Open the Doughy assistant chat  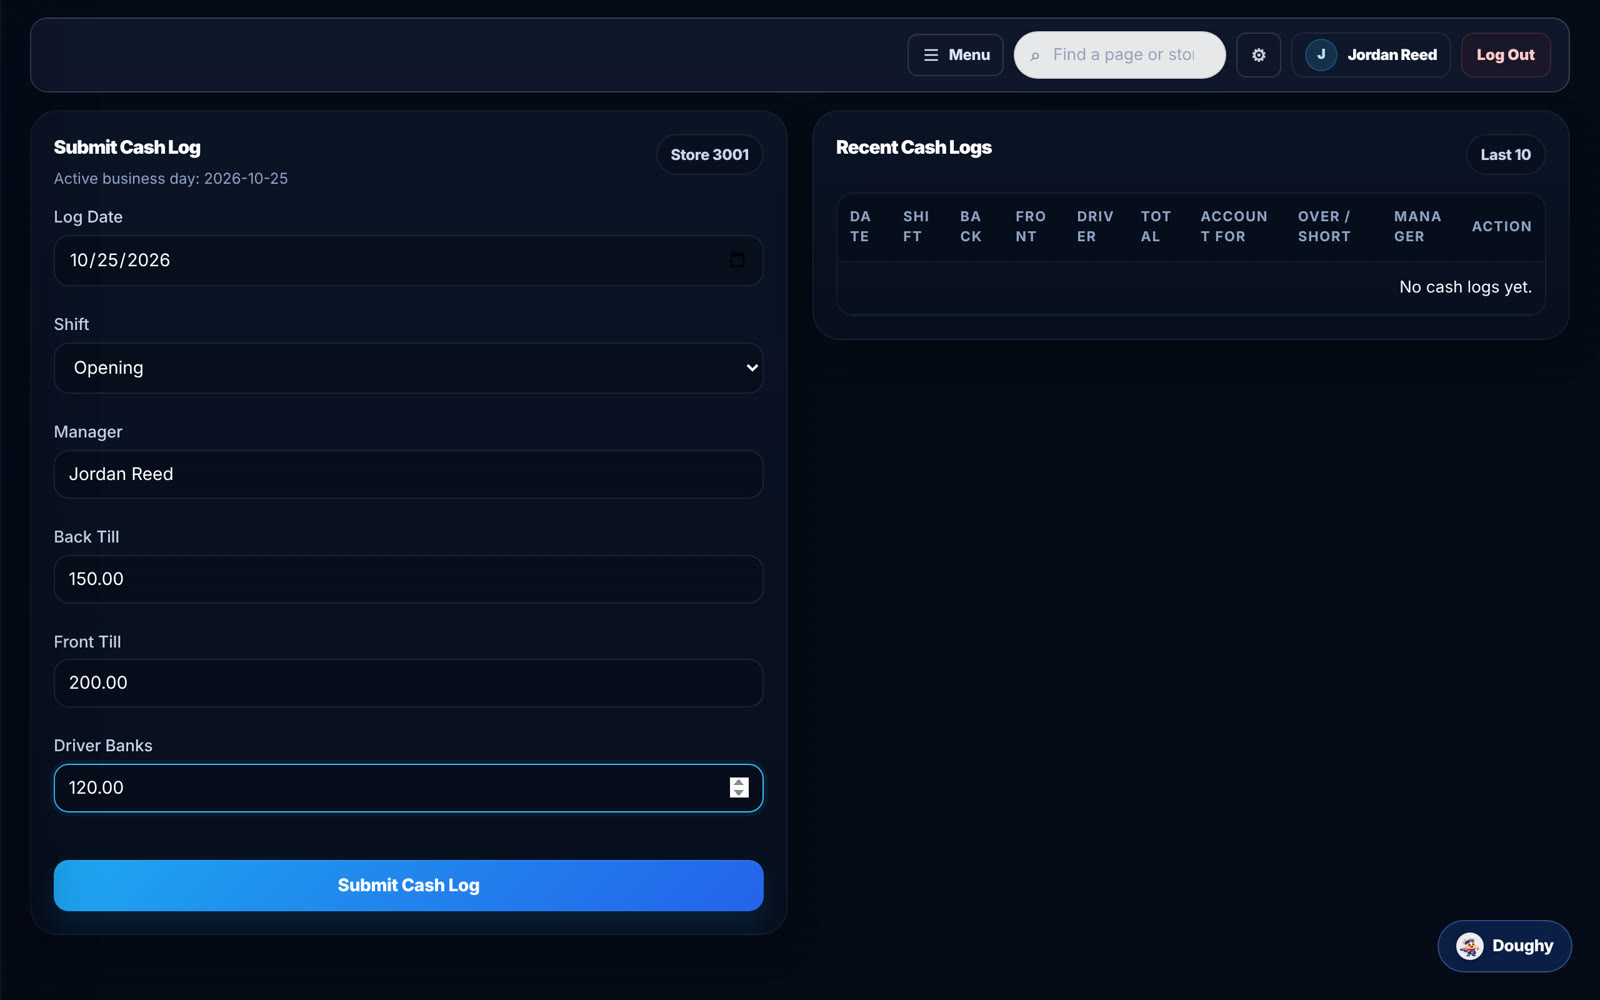click(1504, 946)
